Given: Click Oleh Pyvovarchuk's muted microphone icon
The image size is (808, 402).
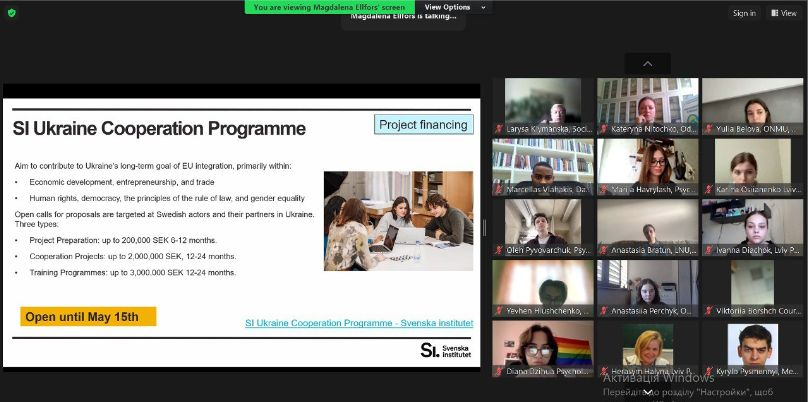Looking at the screenshot, I should 499,250.
